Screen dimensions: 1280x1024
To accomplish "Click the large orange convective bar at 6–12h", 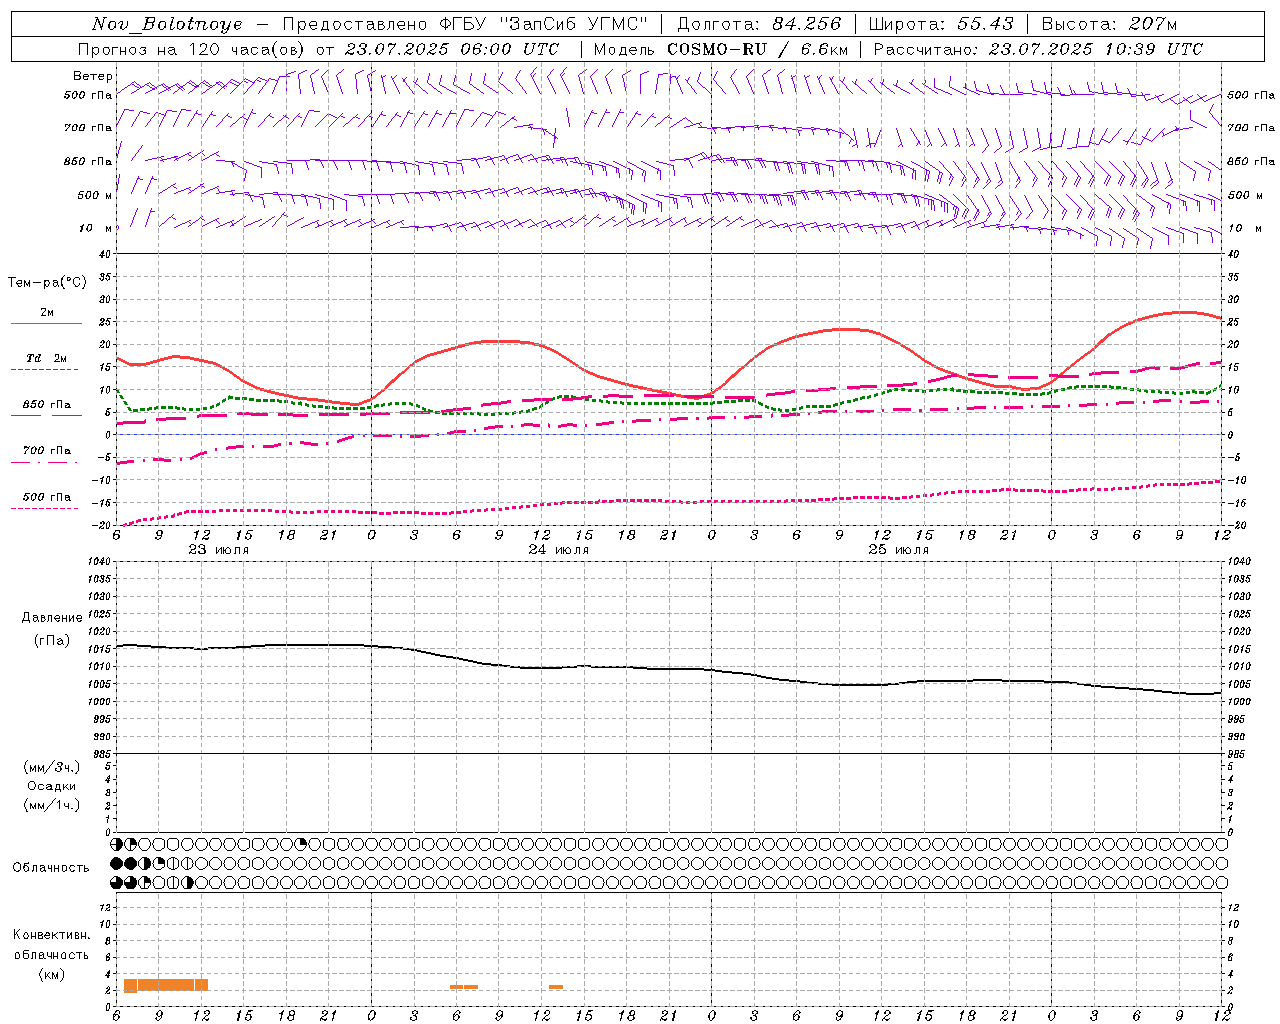I will [x=166, y=985].
